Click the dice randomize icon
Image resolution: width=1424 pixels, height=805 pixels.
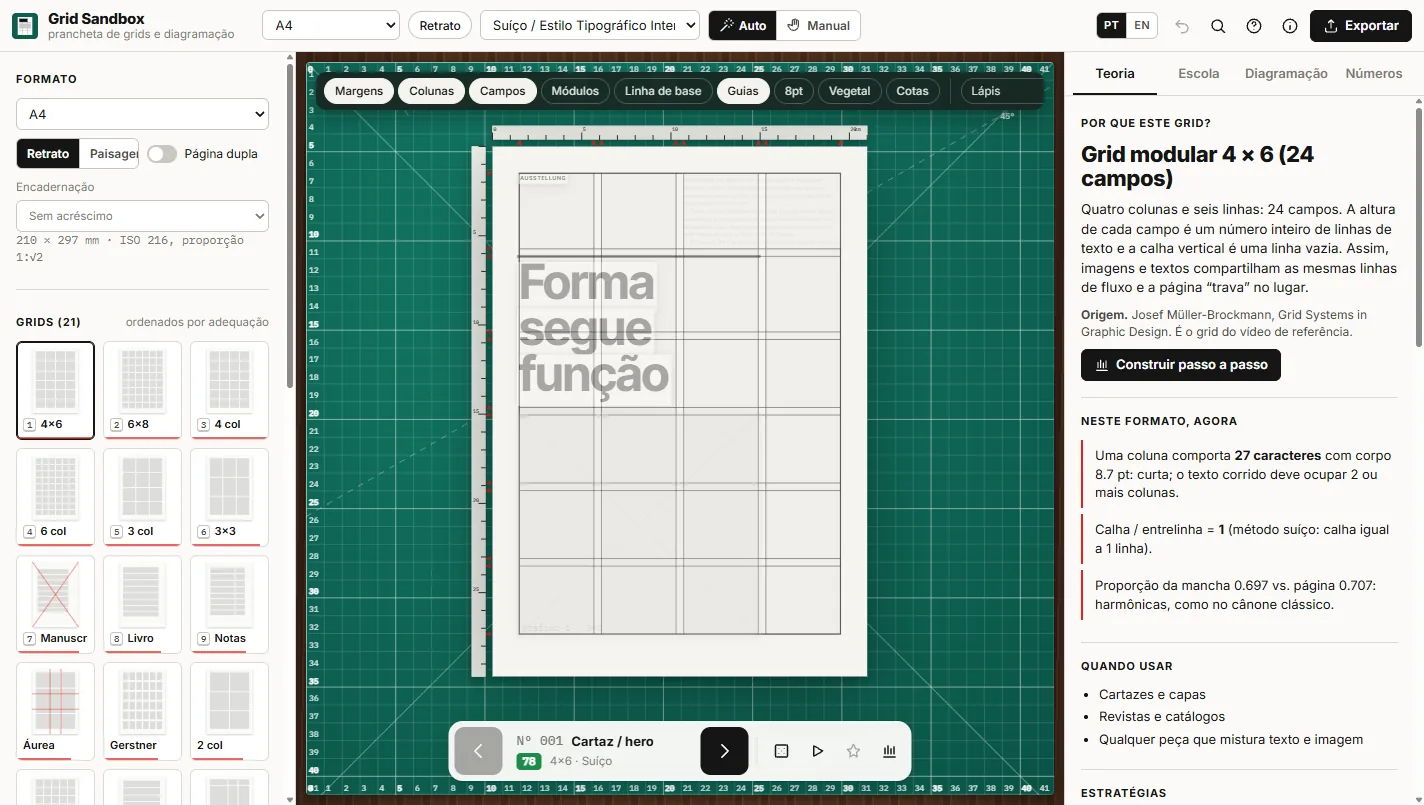tap(782, 751)
